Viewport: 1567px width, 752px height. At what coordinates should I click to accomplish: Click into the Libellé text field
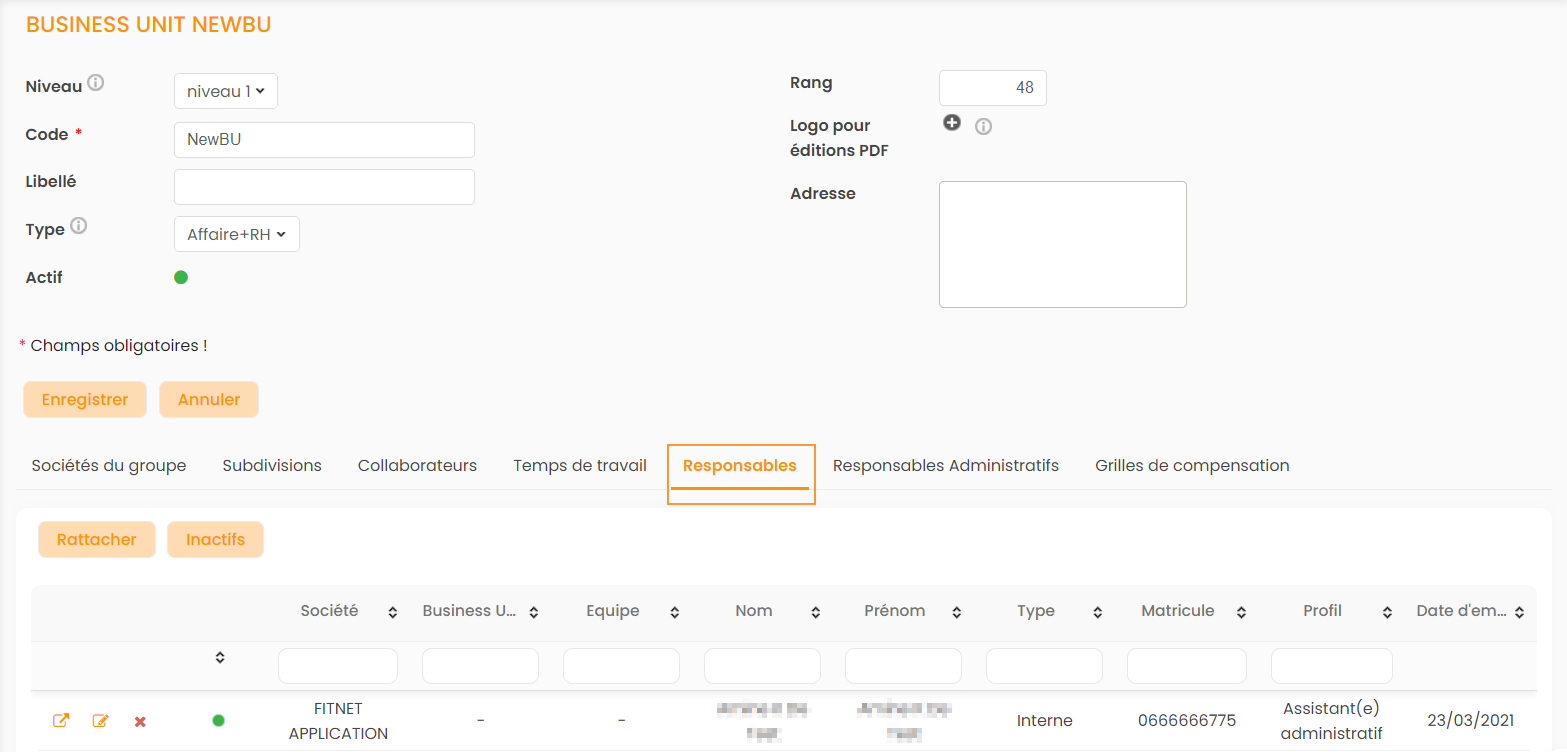point(324,187)
